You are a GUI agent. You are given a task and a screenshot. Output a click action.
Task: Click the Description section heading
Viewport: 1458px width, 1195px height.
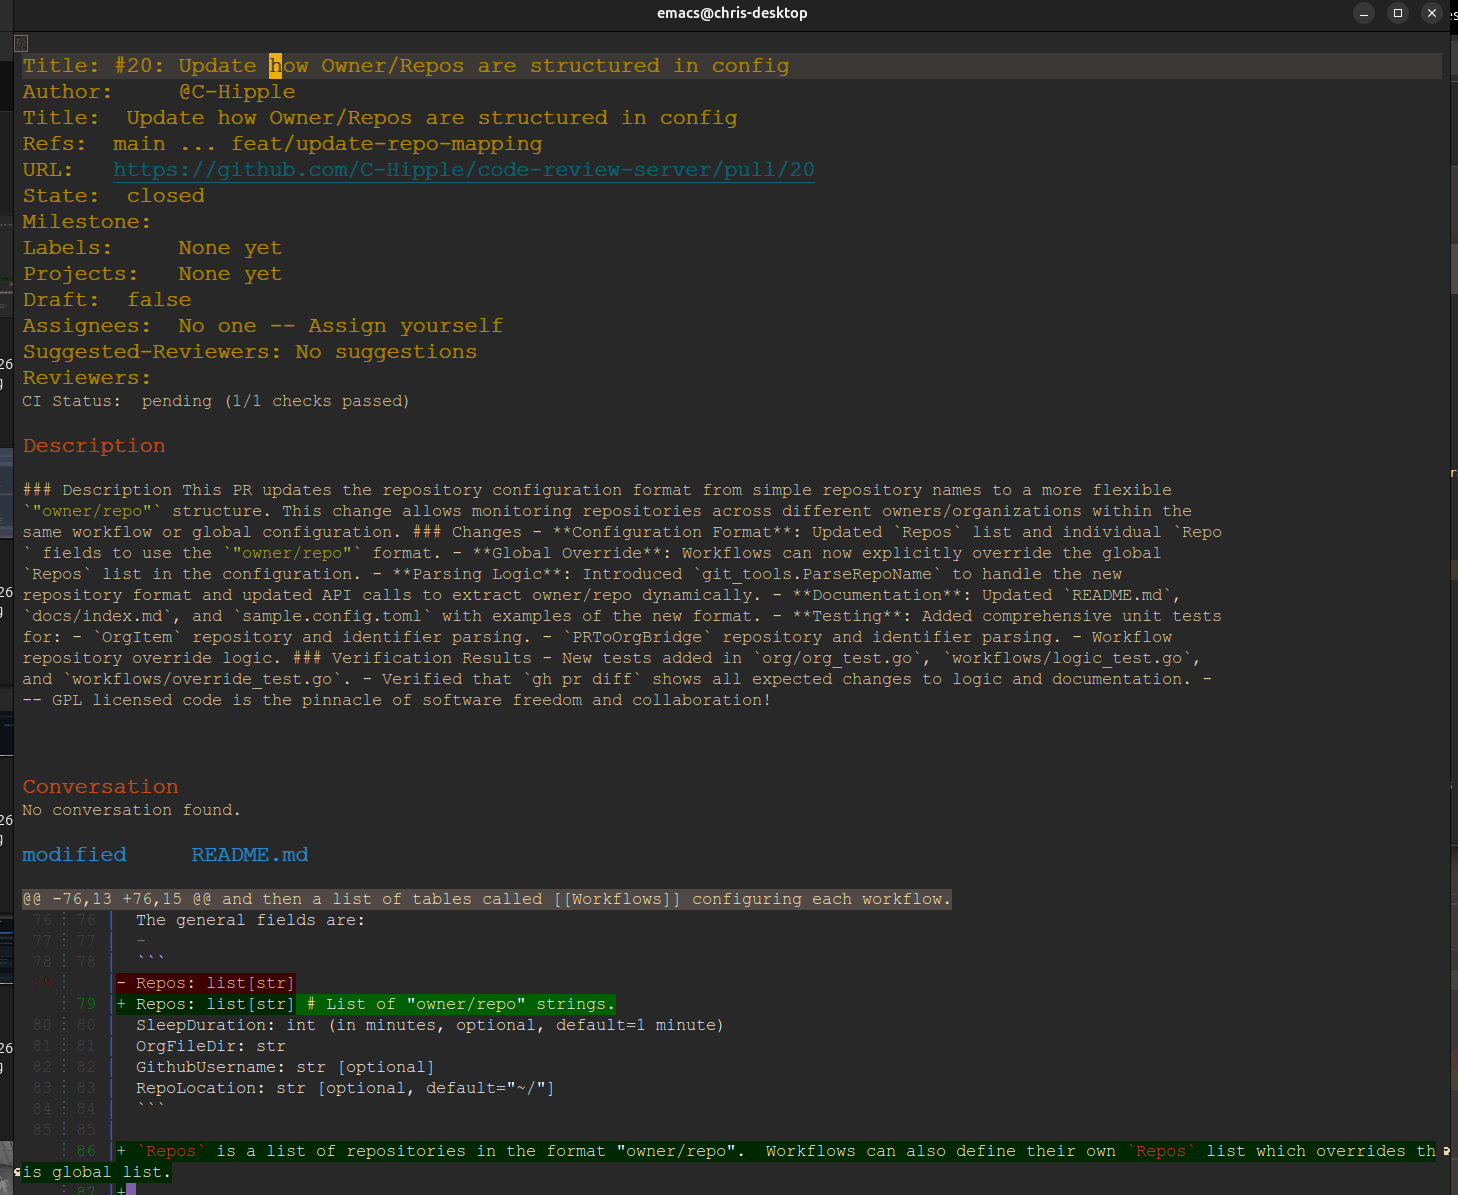coord(94,446)
